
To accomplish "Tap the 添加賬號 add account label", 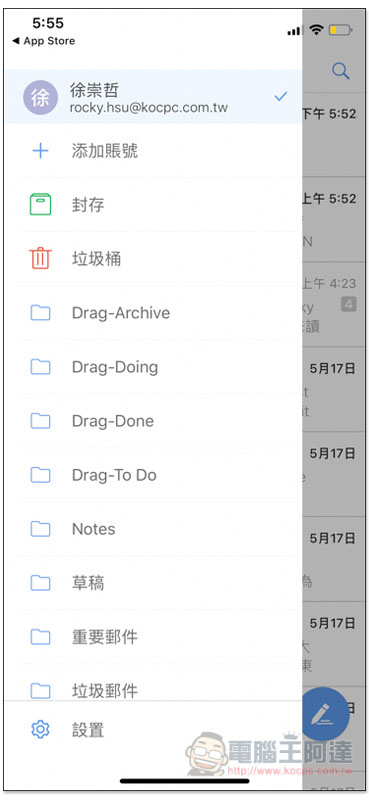I will [105, 151].
